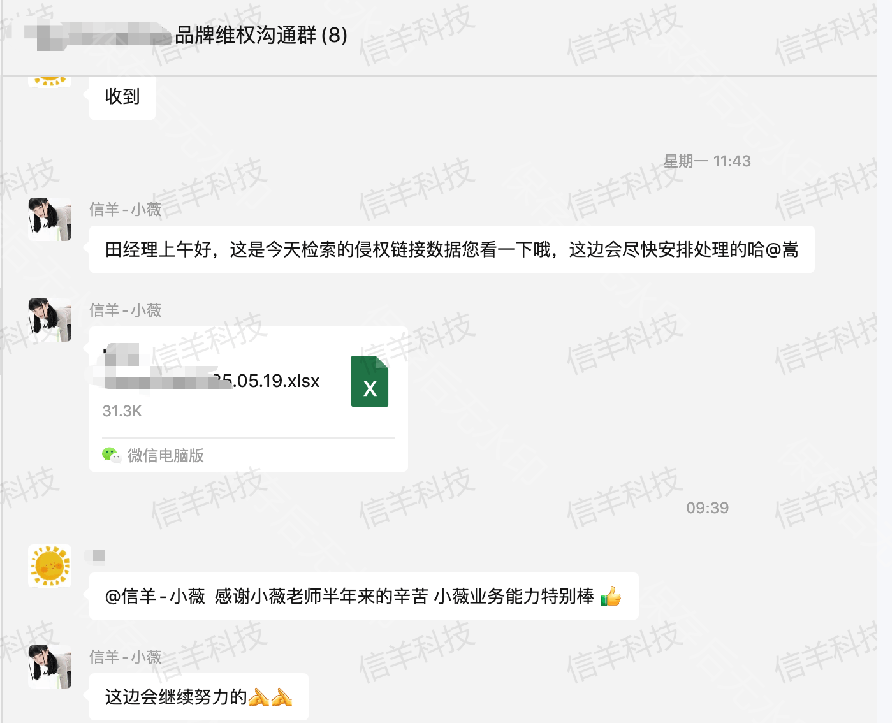Click the thumbs-up emoji in thanks message

coord(611,596)
